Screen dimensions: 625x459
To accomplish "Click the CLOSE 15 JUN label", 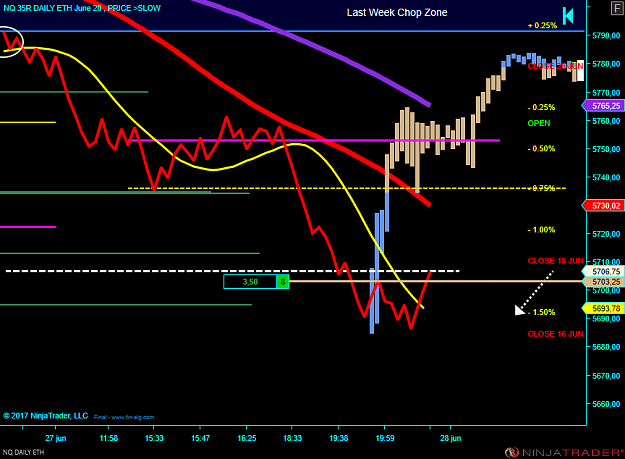I will [555, 261].
